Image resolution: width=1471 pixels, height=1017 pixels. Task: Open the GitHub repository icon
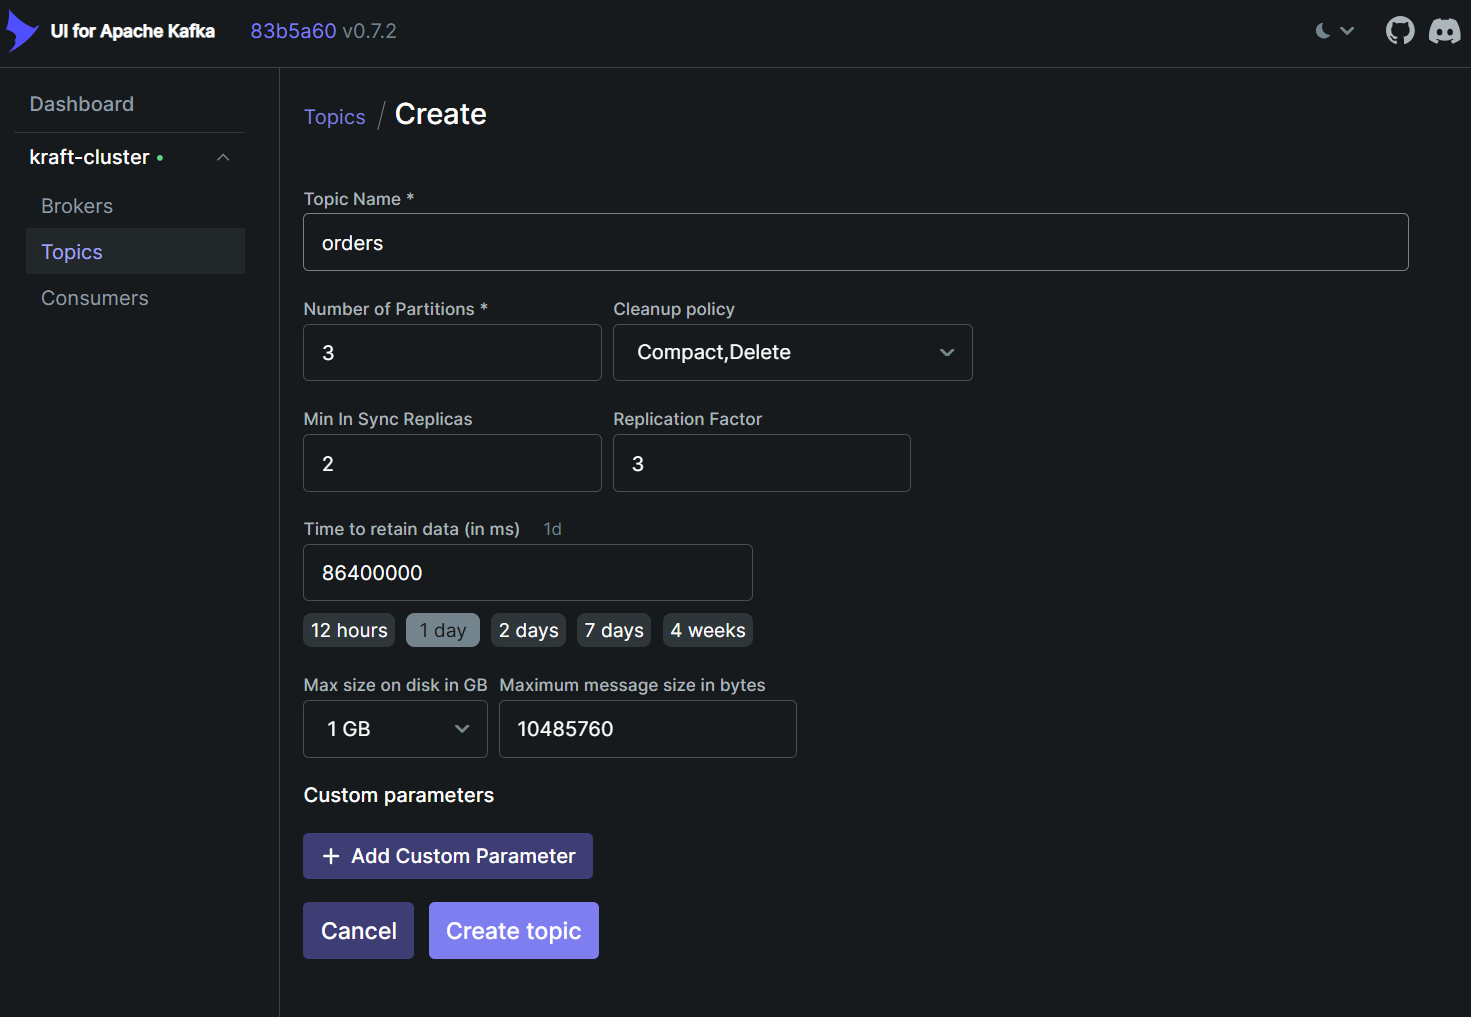(x=1399, y=31)
